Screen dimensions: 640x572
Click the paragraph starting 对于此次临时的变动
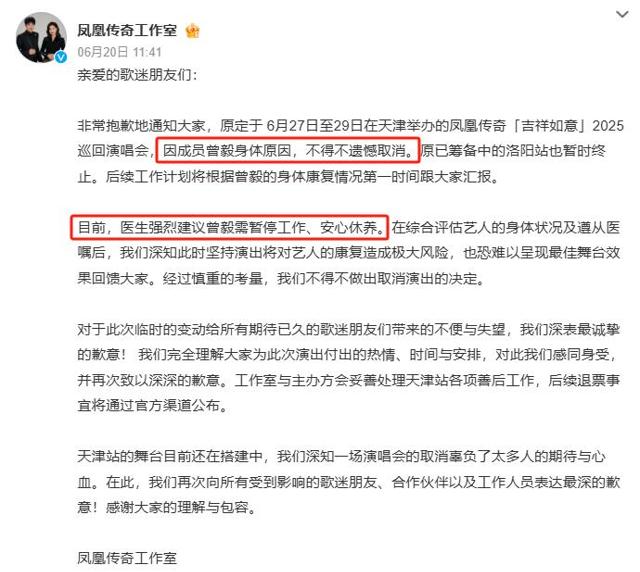349,367
